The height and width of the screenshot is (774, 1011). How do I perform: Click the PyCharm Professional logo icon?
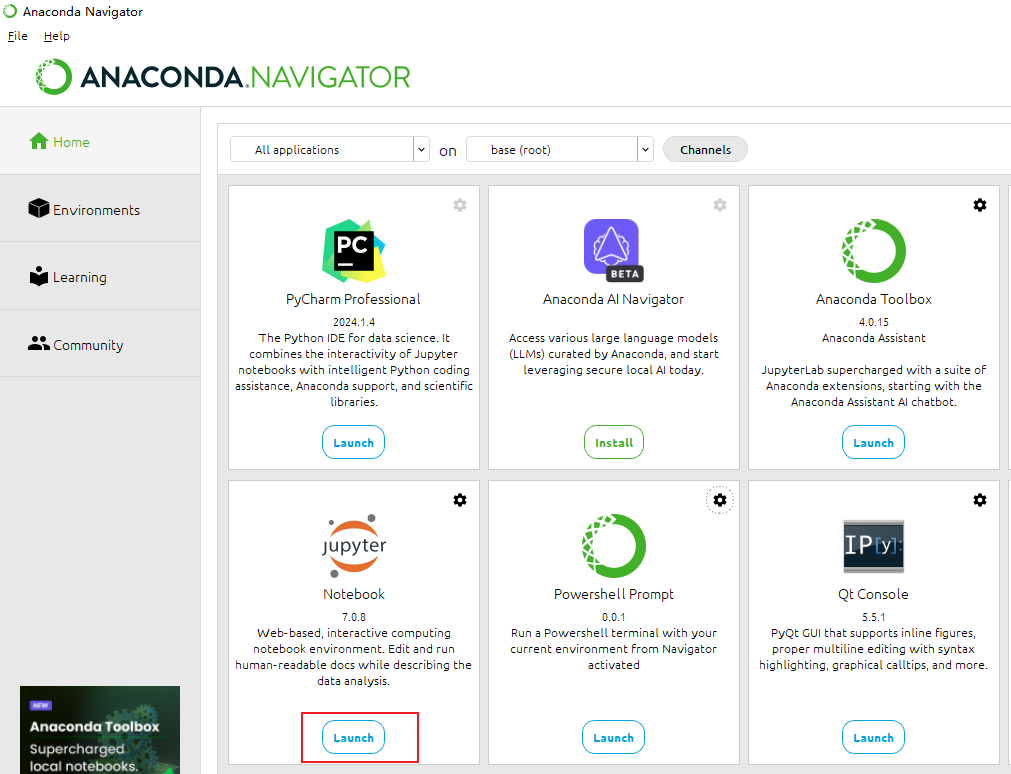[x=353, y=250]
